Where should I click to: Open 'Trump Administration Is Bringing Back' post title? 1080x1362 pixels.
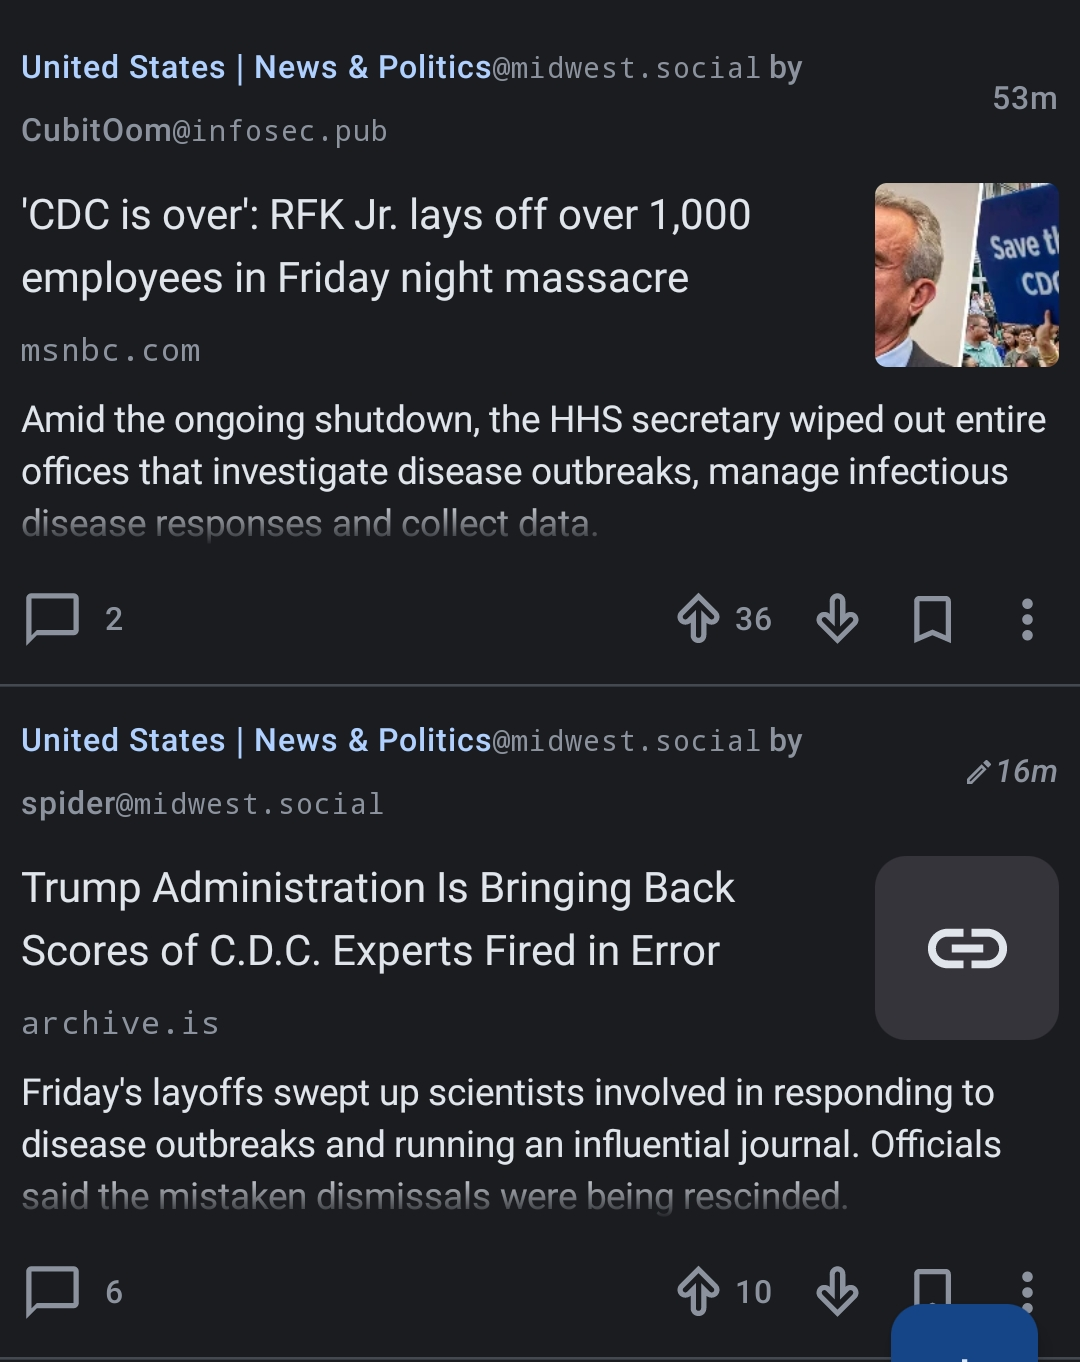coord(378,919)
